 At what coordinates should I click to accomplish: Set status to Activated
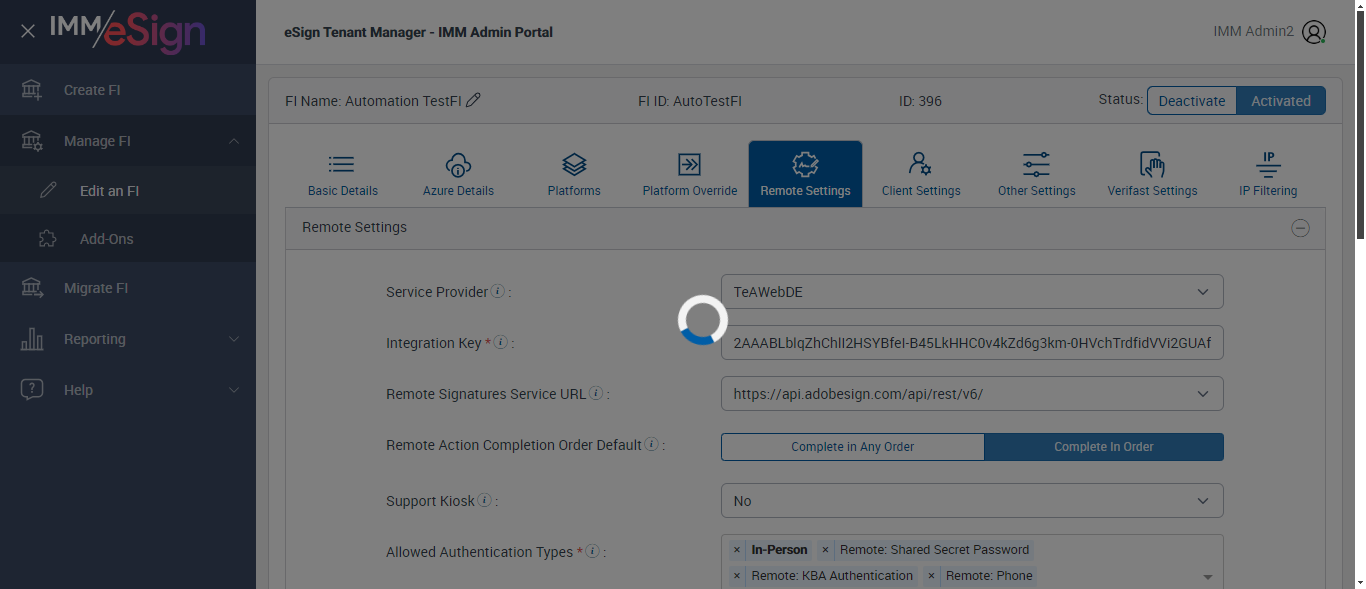coord(1281,101)
